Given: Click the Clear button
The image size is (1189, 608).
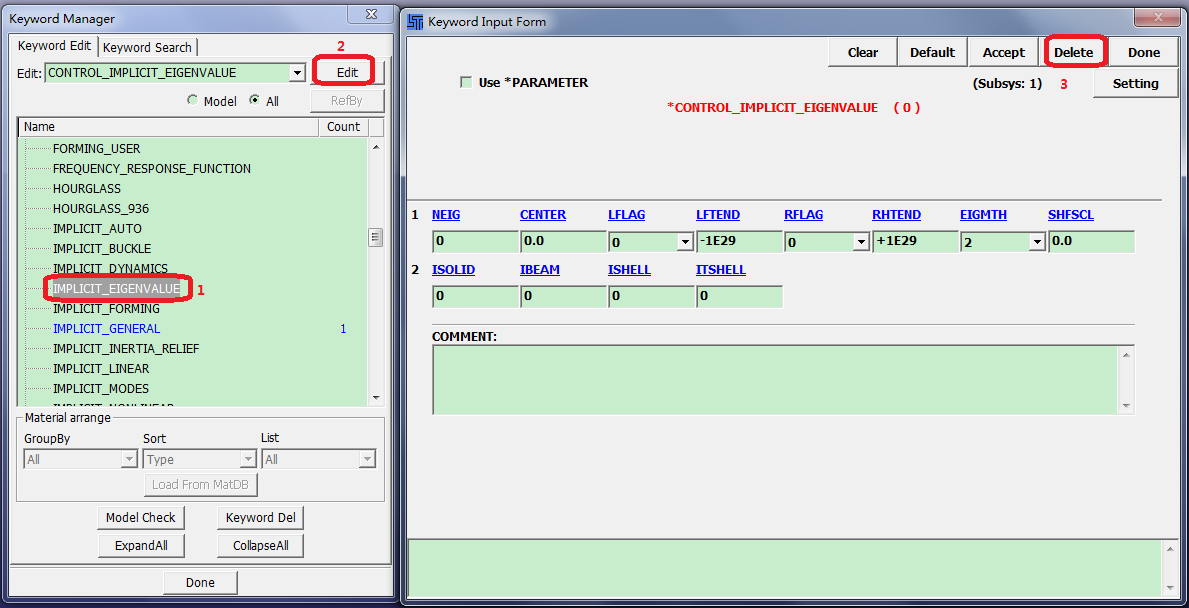Looking at the screenshot, I should pyautogui.click(x=863, y=52).
